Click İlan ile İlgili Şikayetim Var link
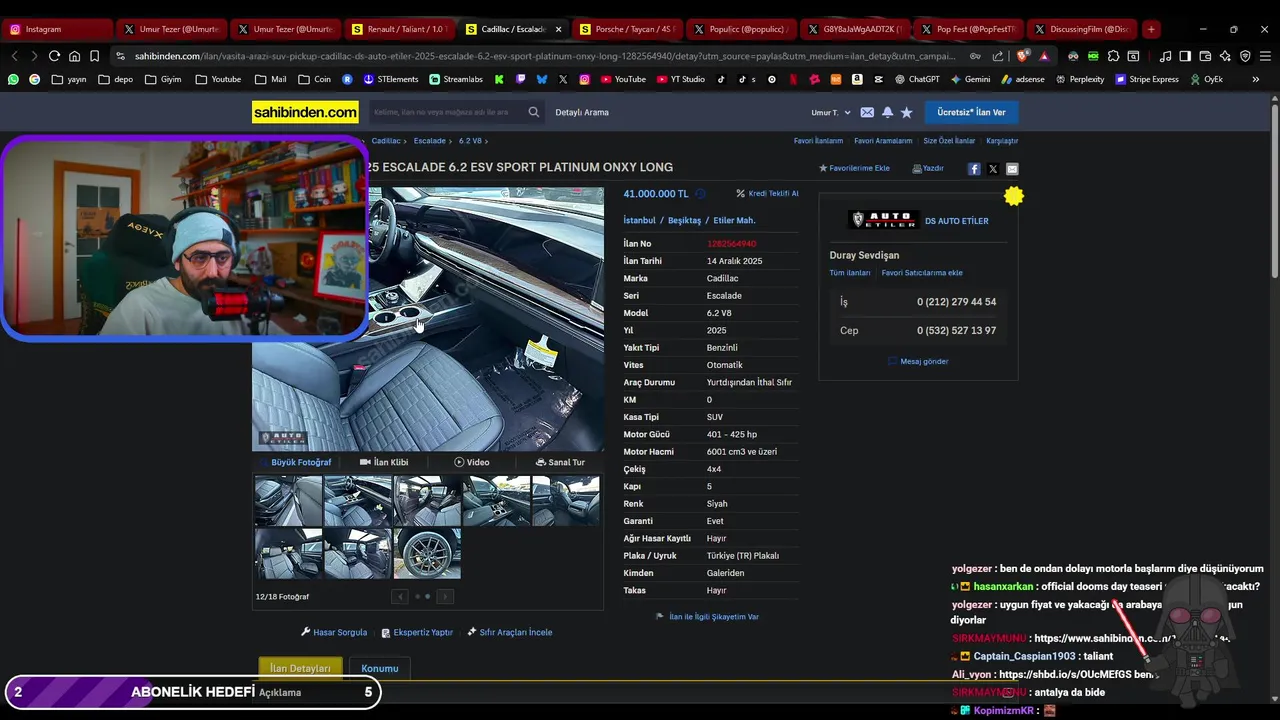Image resolution: width=1280 pixels, height=720 pixels. (707, 617)
